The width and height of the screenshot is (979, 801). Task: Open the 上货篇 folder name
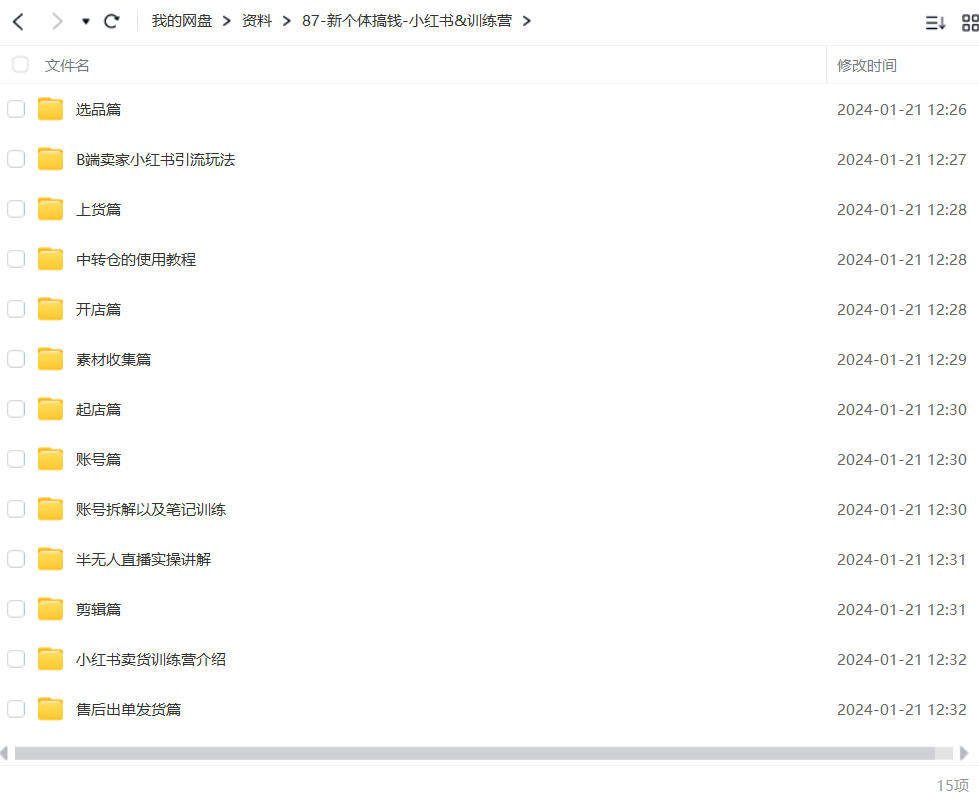[98, 210]
